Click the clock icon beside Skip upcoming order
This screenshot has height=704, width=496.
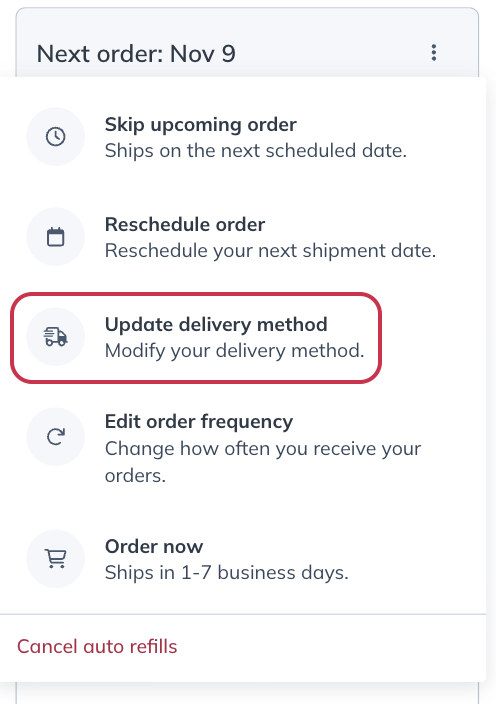tap(56, 136)
